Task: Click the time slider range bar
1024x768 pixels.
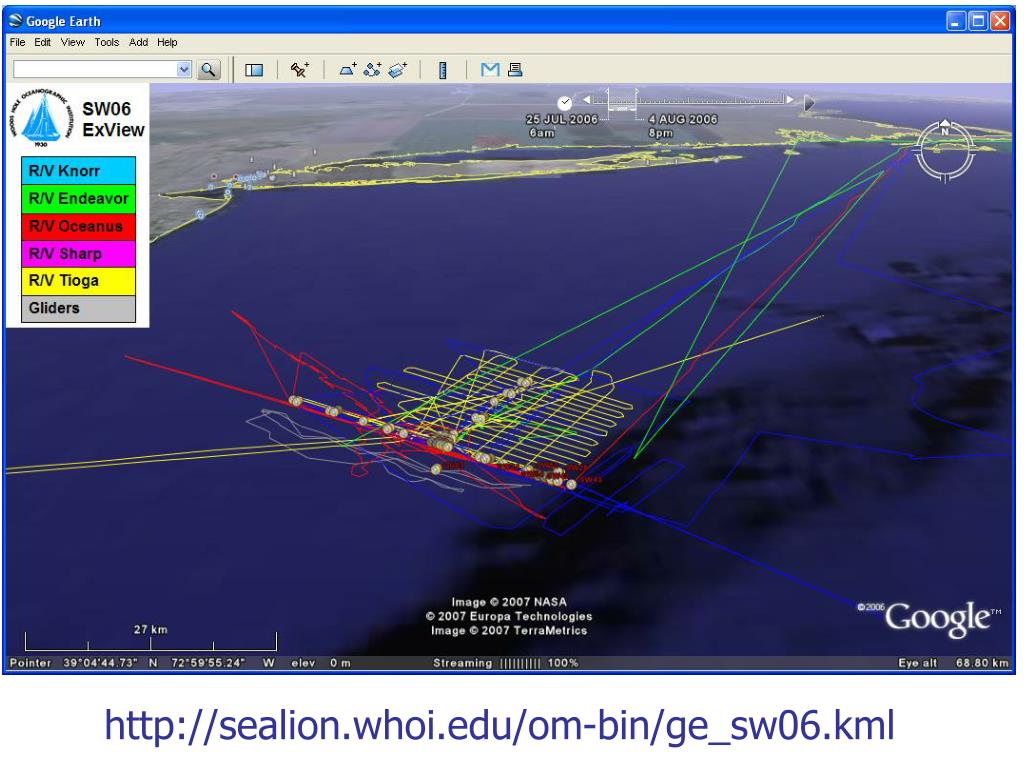Action: [688, 101]
